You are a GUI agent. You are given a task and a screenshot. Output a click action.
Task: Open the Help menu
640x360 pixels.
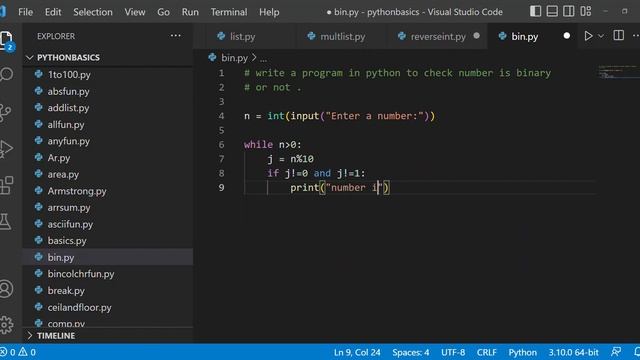[269, 12]
